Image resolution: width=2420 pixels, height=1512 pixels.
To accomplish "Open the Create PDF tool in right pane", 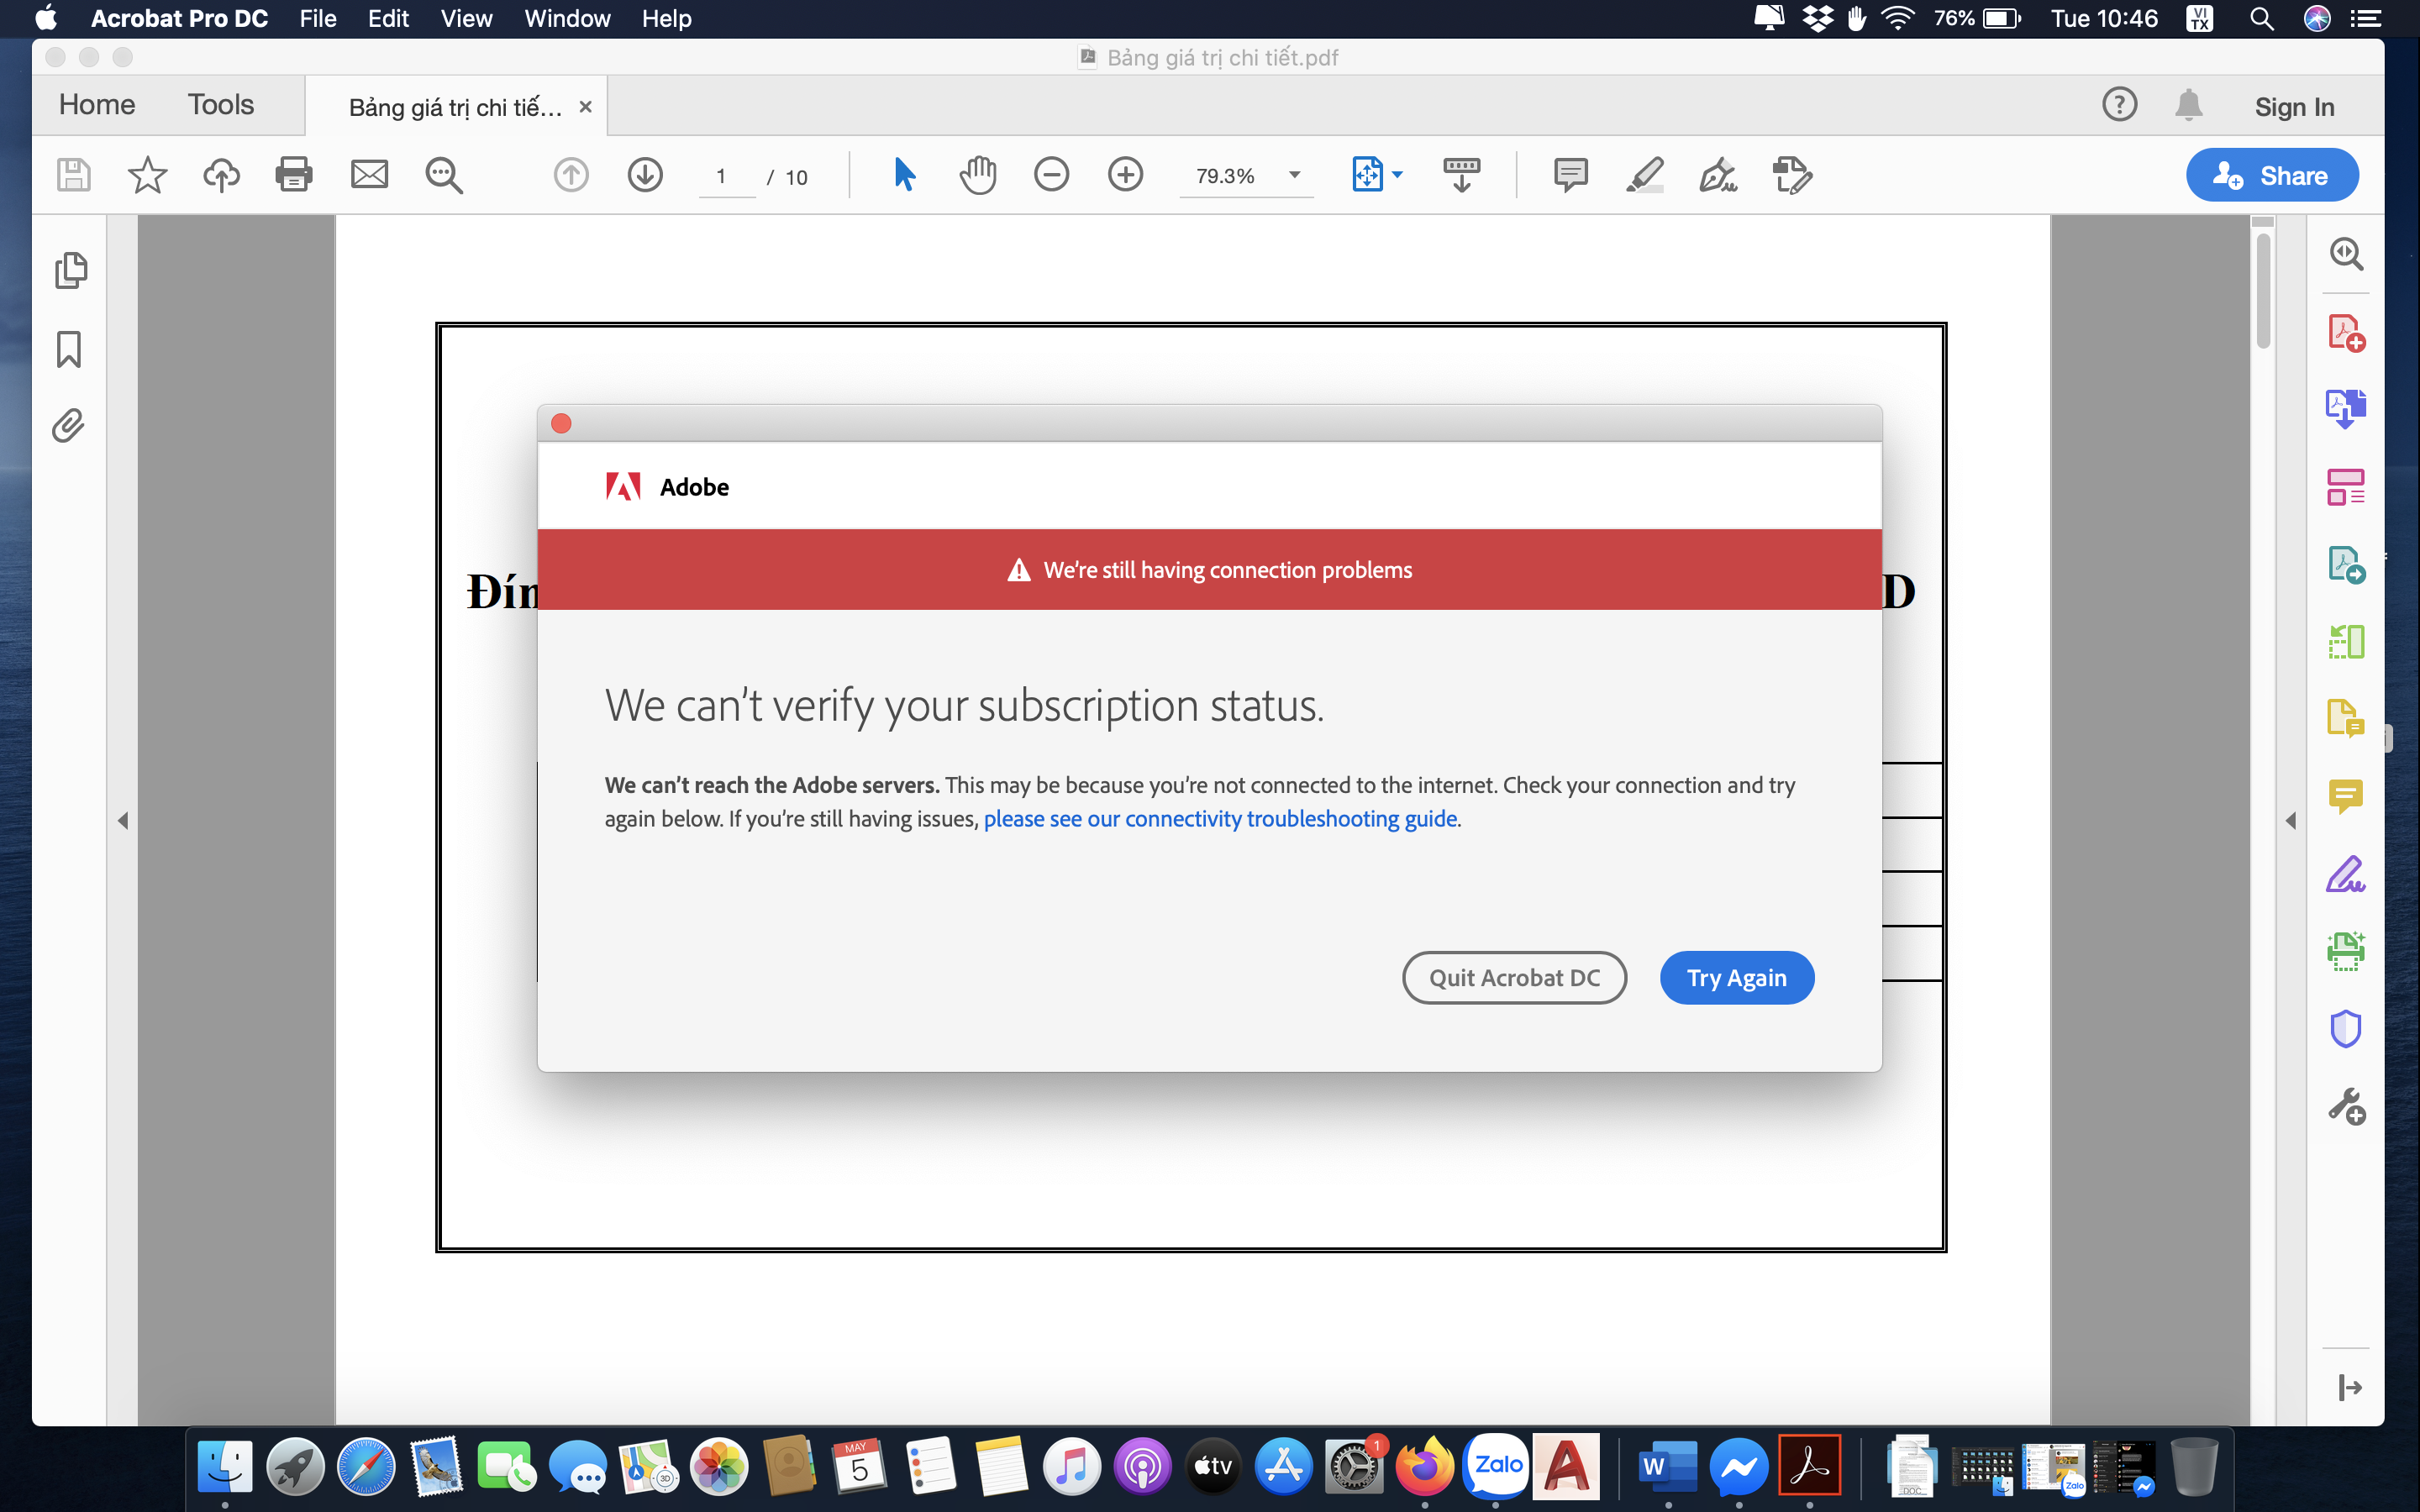I will click(2346, 332).
